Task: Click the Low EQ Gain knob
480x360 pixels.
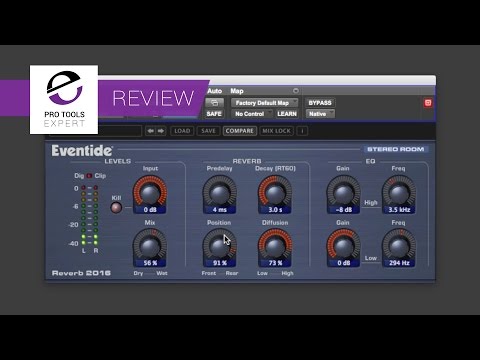Action: click(343, 246)
